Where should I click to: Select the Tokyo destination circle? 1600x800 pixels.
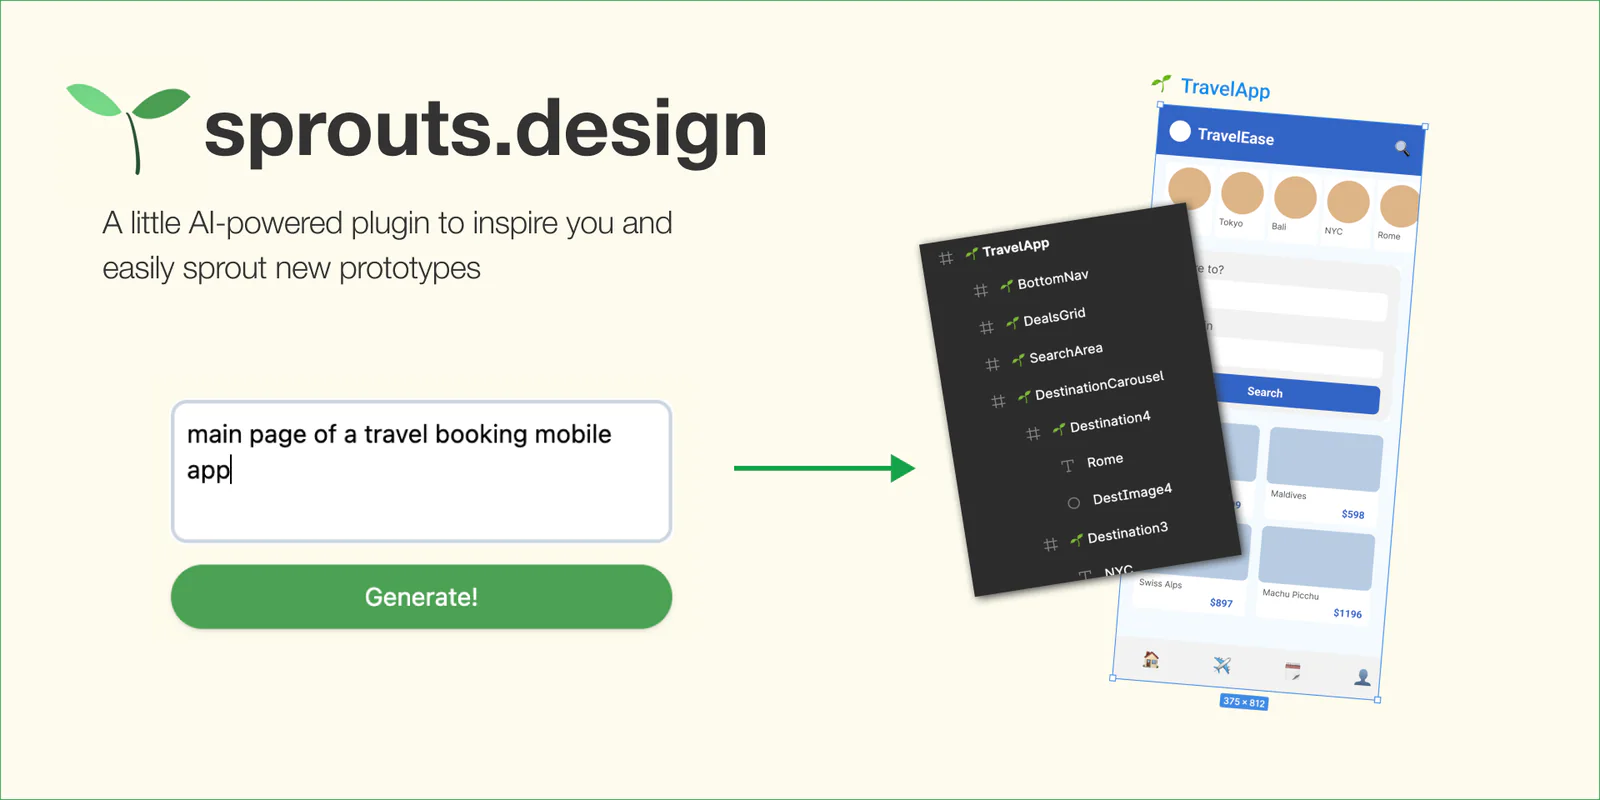tap(1242, 193)
